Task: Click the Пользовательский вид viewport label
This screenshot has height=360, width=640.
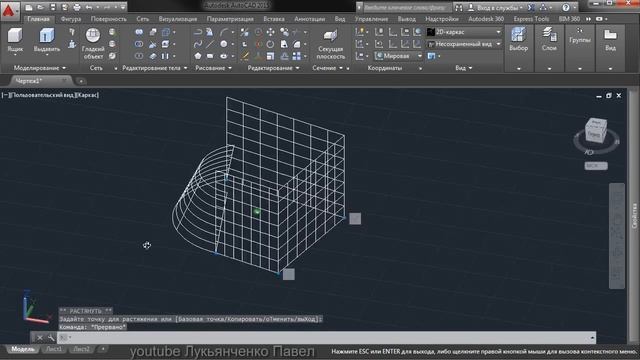Action: click(42, 95)
